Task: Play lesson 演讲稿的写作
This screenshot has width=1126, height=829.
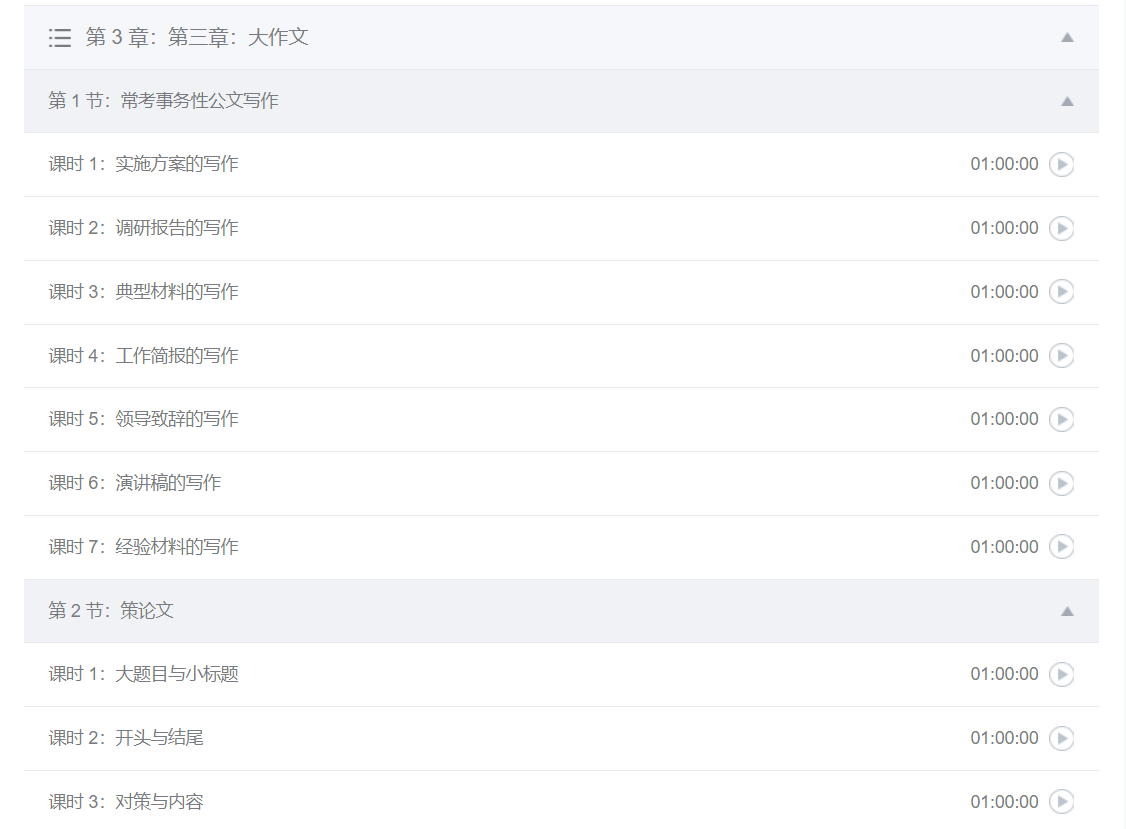Action: 1061,483
